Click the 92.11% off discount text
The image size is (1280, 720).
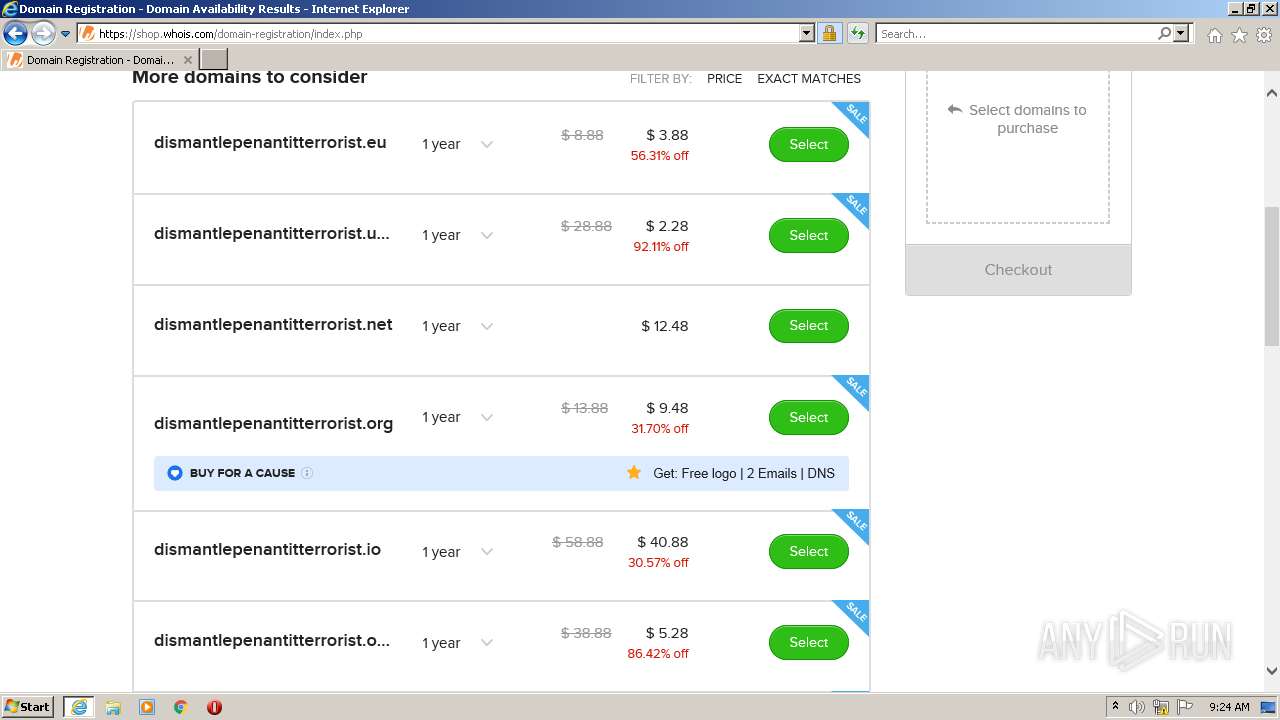click(661, 247)
